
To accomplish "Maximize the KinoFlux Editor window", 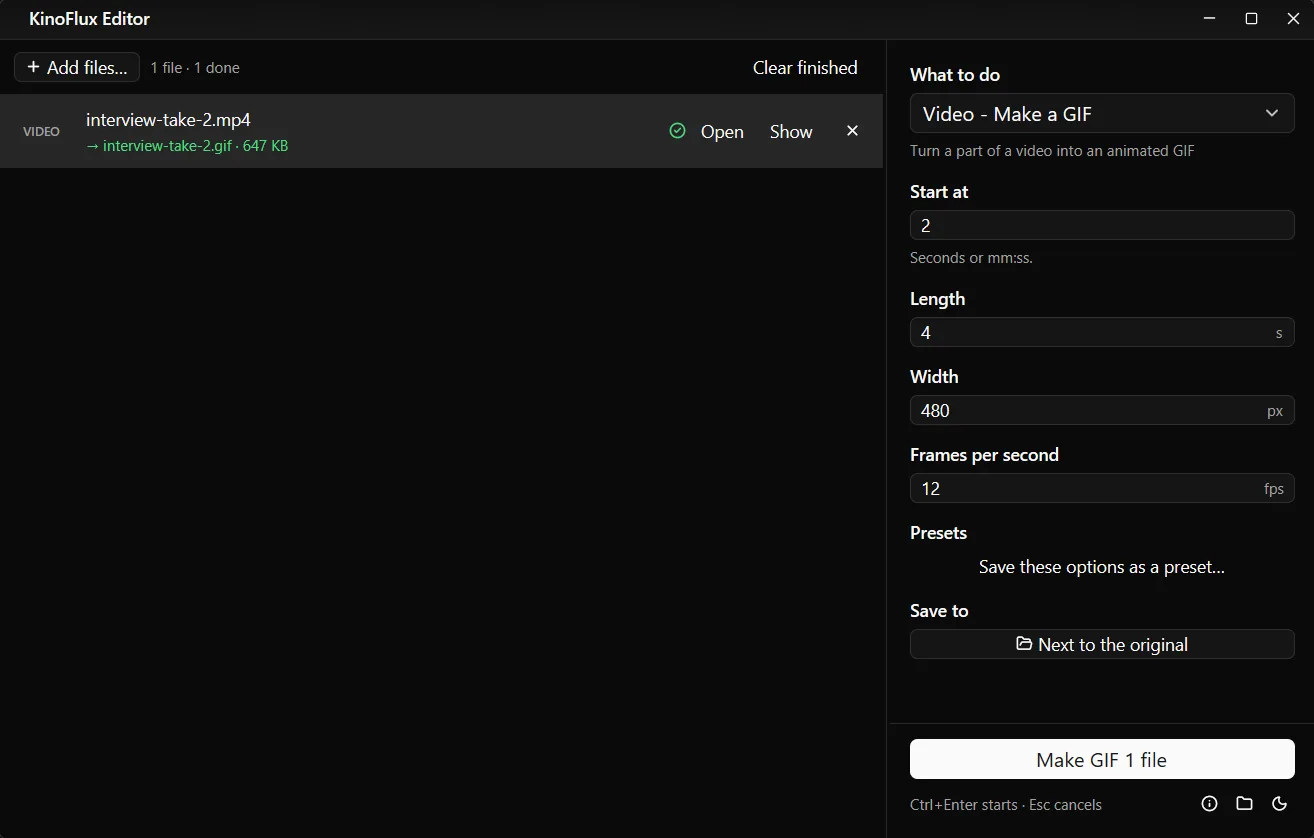I will pos(1251,19).
